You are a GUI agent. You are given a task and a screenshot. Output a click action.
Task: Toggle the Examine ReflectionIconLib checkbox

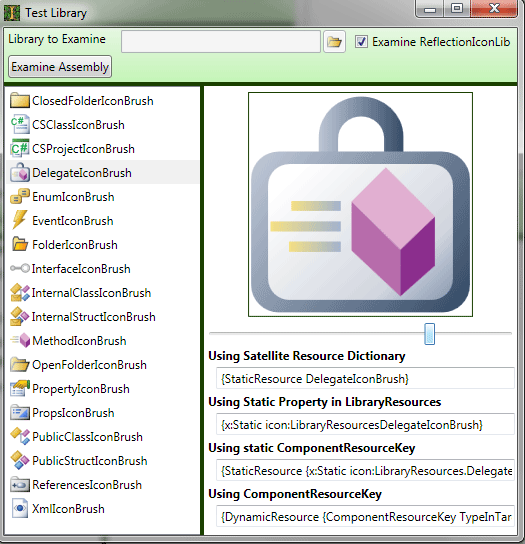coord(361,42)
